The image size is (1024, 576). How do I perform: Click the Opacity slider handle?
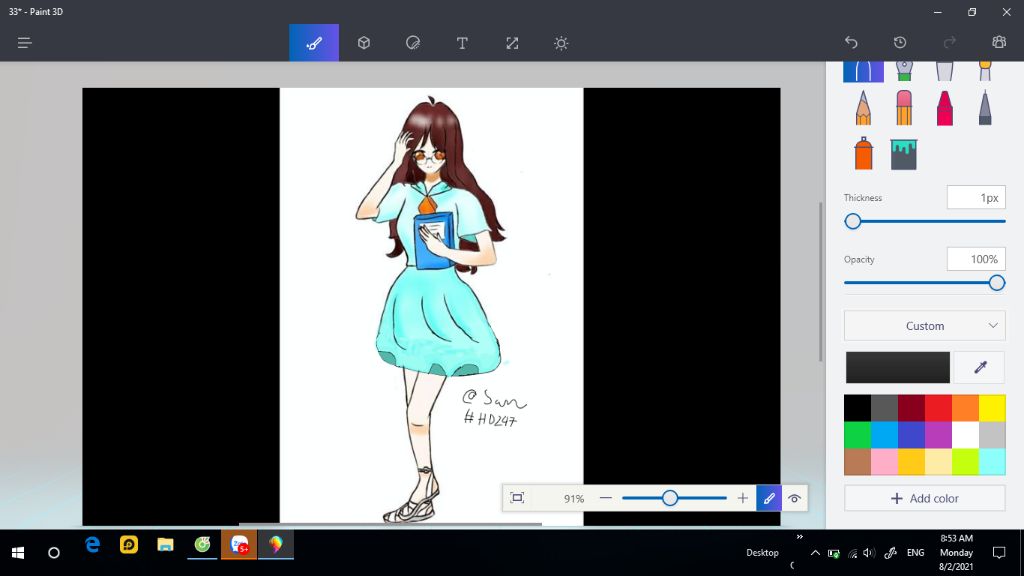(x=997, y=283)
